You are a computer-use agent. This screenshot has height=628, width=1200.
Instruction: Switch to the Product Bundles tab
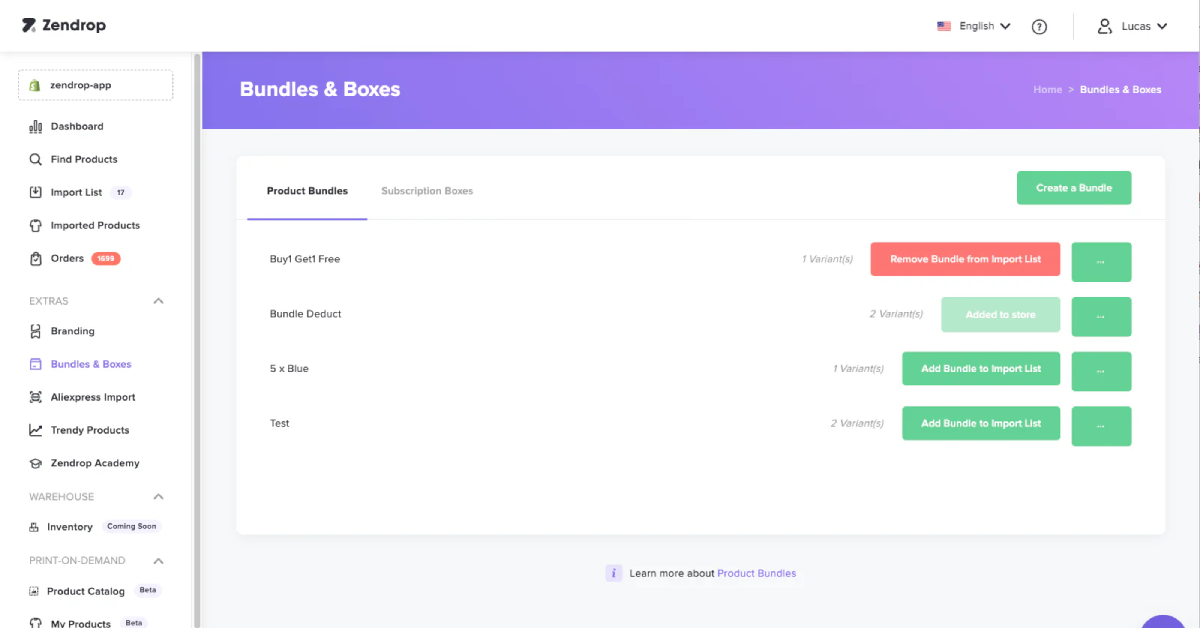point(307,191)
